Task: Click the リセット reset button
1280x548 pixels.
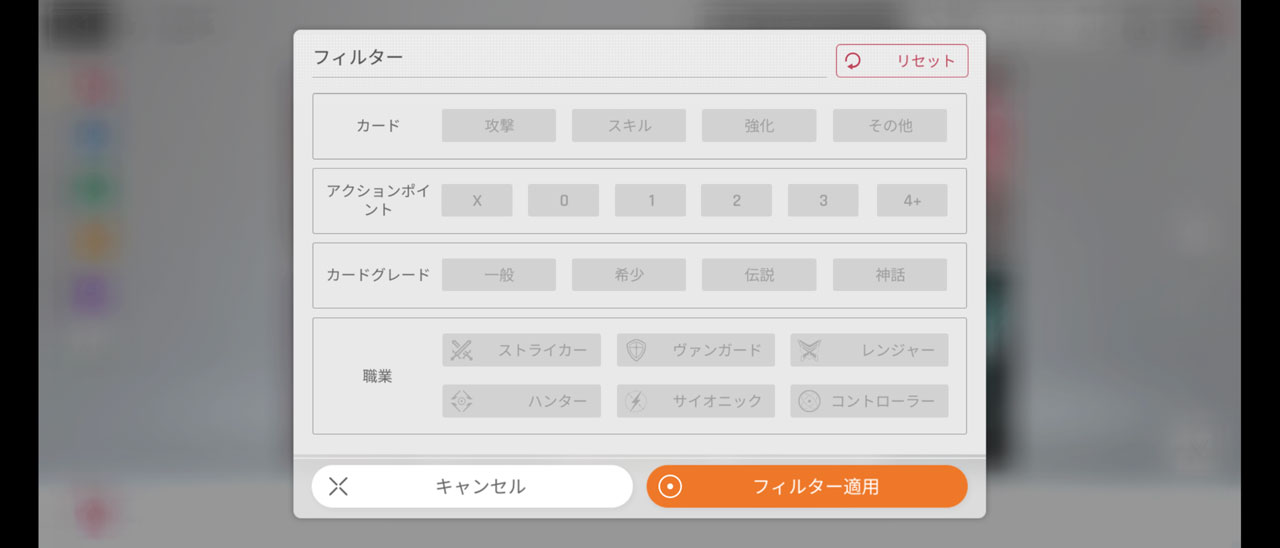Action: [902, 61]
